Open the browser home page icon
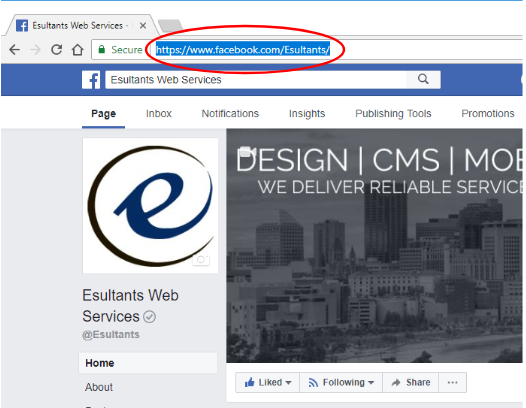526x408 pixels. coord(78,50)
